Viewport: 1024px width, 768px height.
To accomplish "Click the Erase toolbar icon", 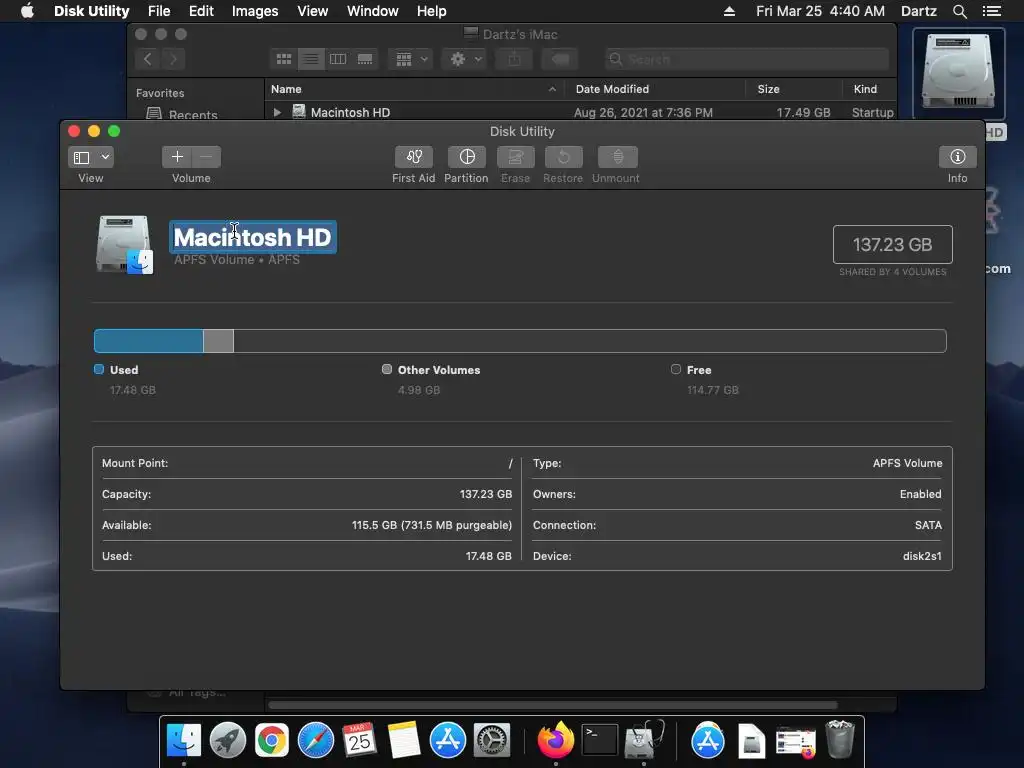I will click(515, 157).
